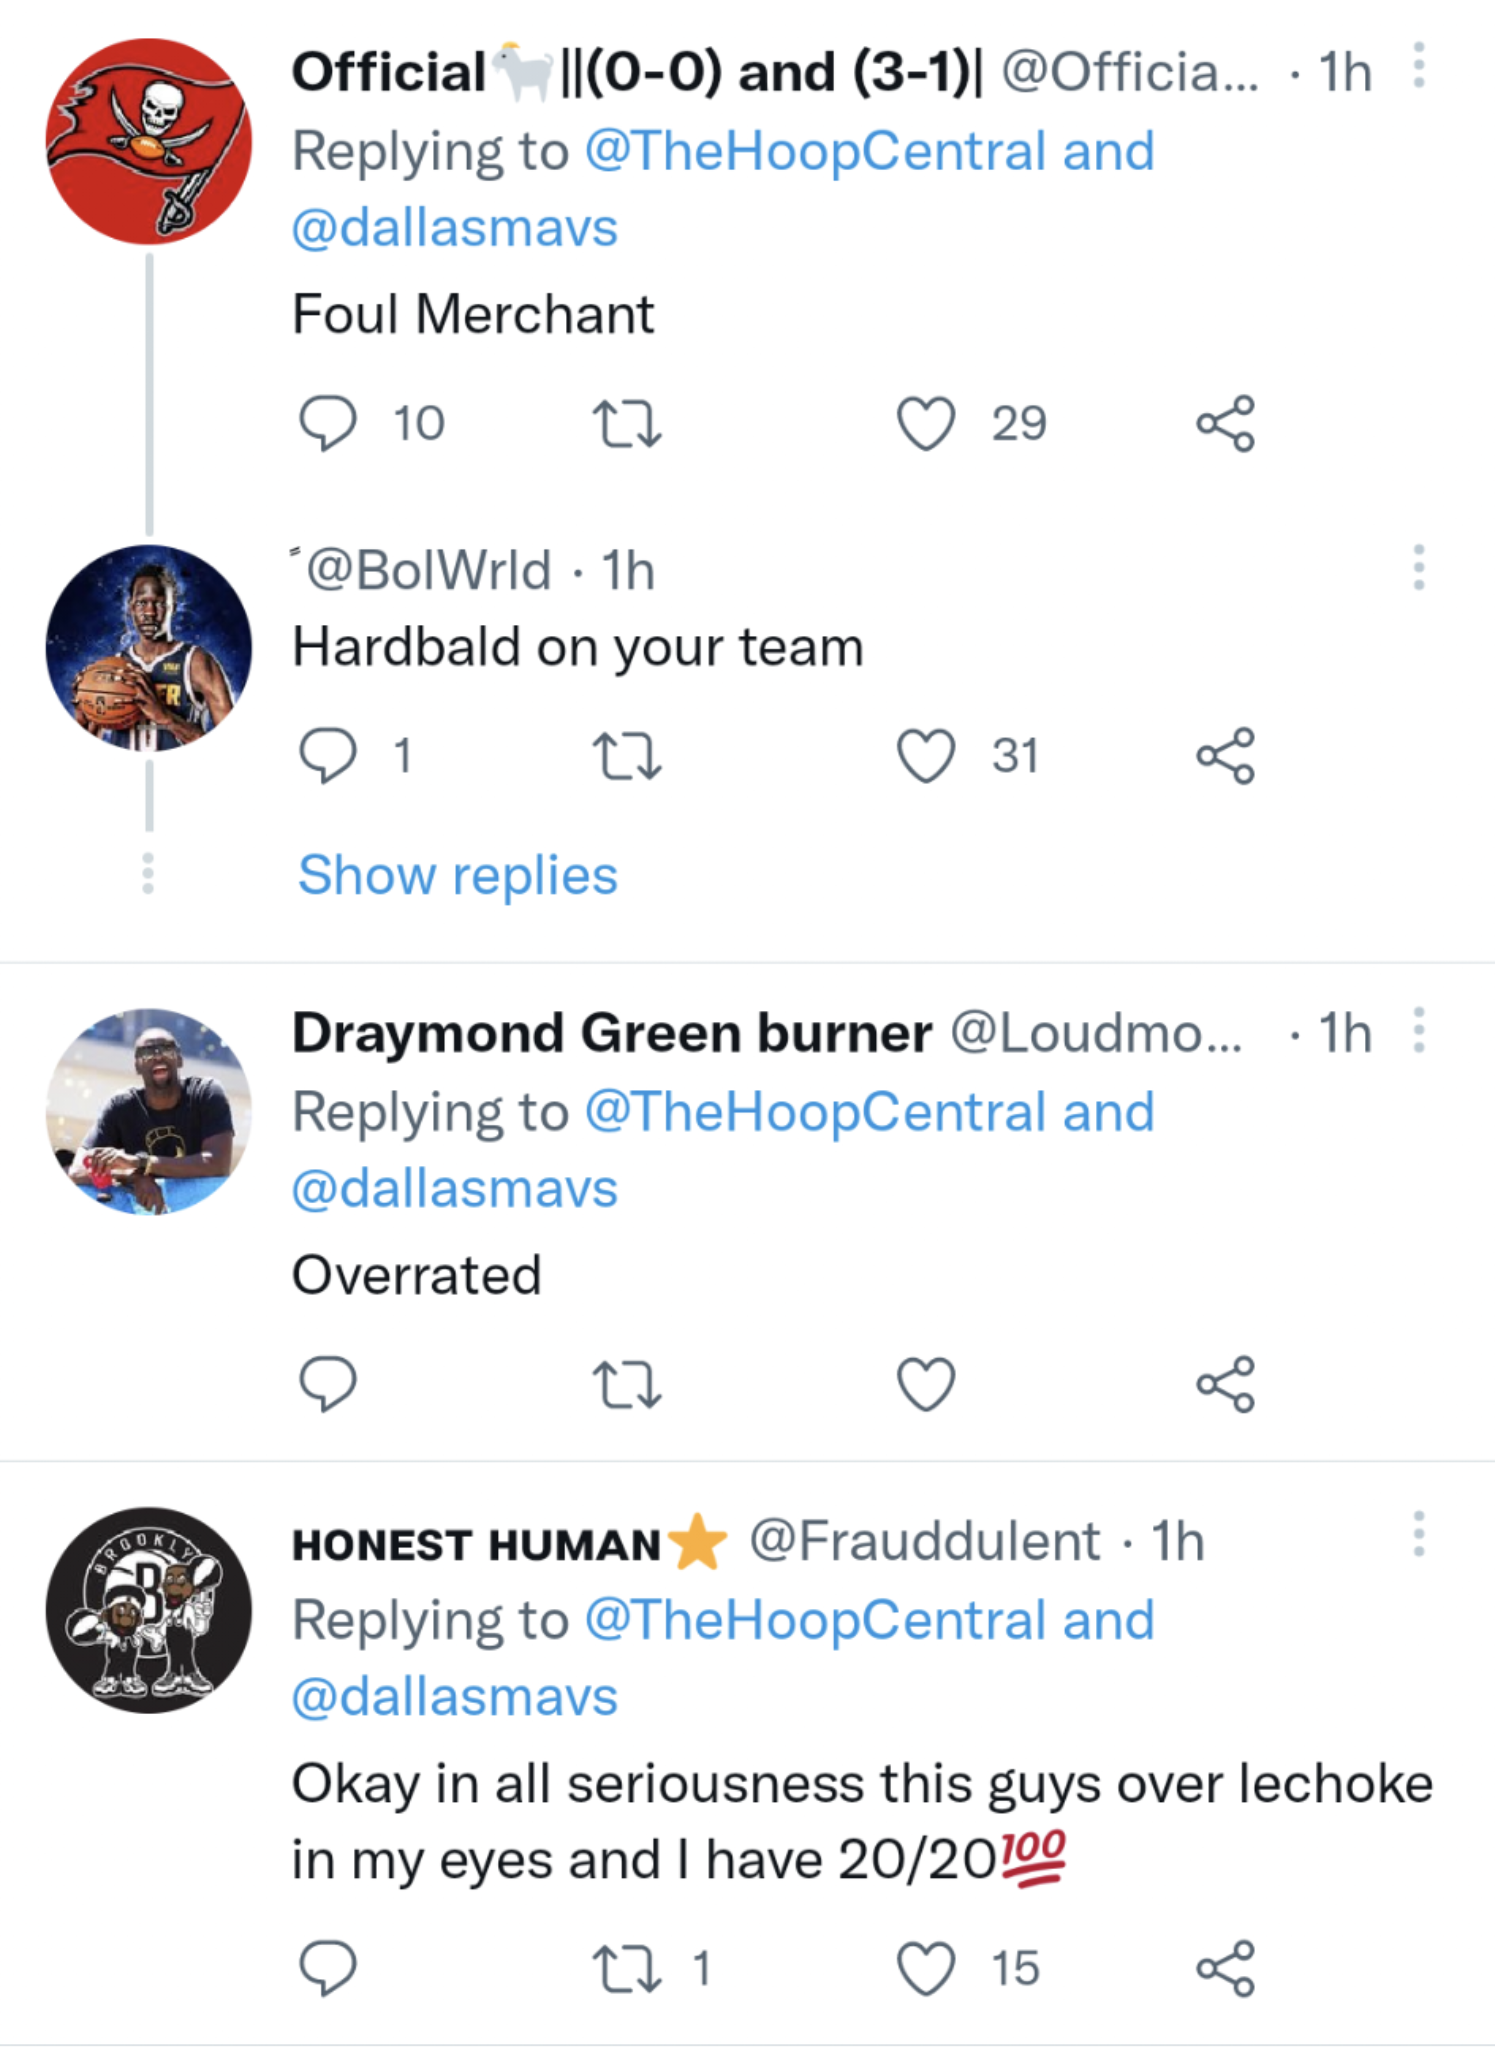
Task: Open more options for the @BolWrld tweet
Action: [x=1418, y=568]
